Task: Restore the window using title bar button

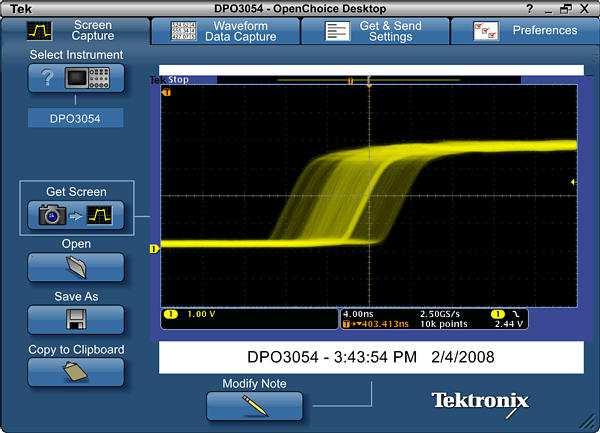Action: 566,8
